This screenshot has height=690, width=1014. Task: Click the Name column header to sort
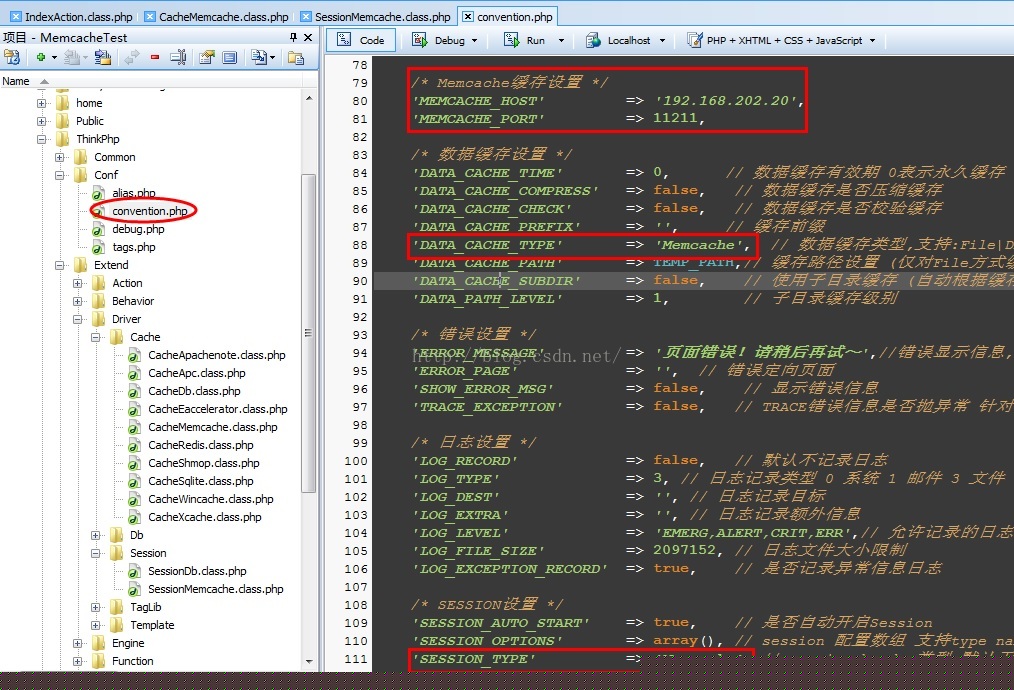coord(16,81)
